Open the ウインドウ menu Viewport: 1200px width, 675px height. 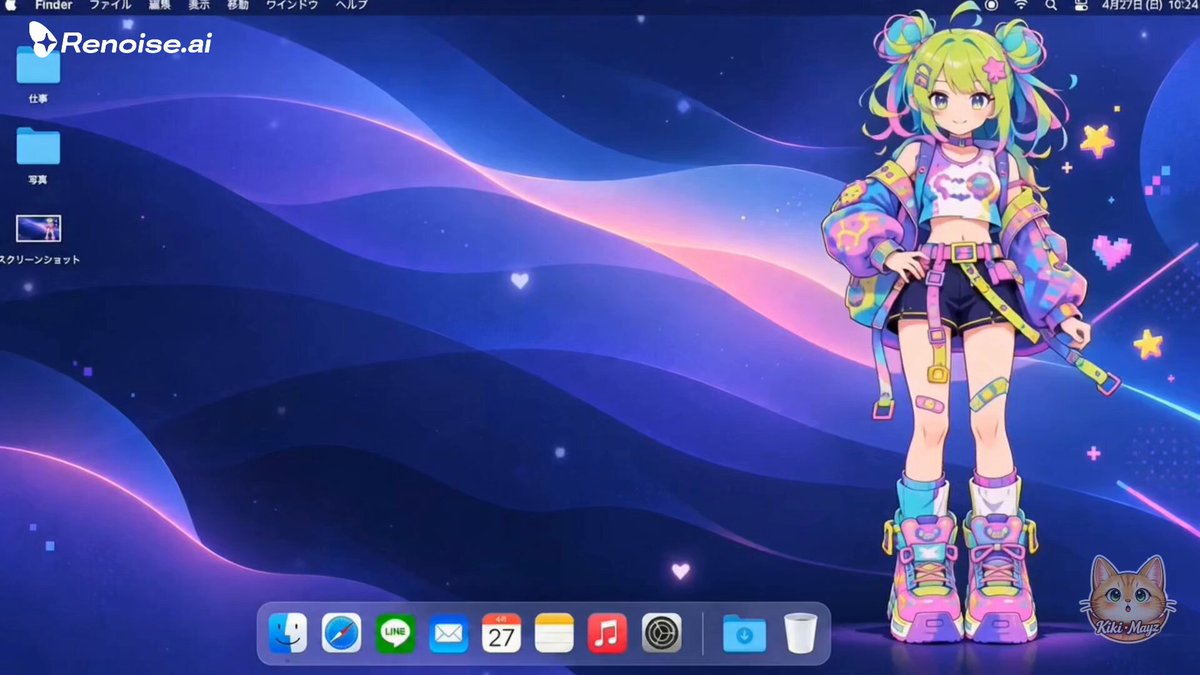click(x=292, y=5)
